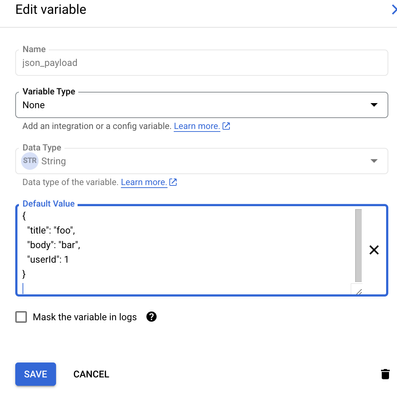
Task: Save the variable changes
Action: [x=36, y=374]
